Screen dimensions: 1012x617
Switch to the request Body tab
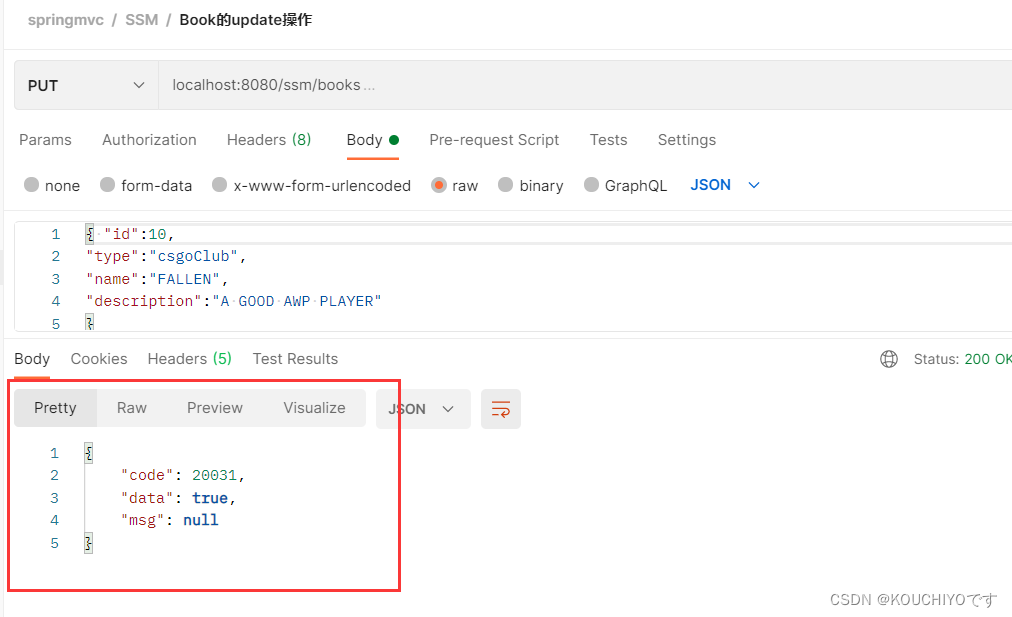372,140
